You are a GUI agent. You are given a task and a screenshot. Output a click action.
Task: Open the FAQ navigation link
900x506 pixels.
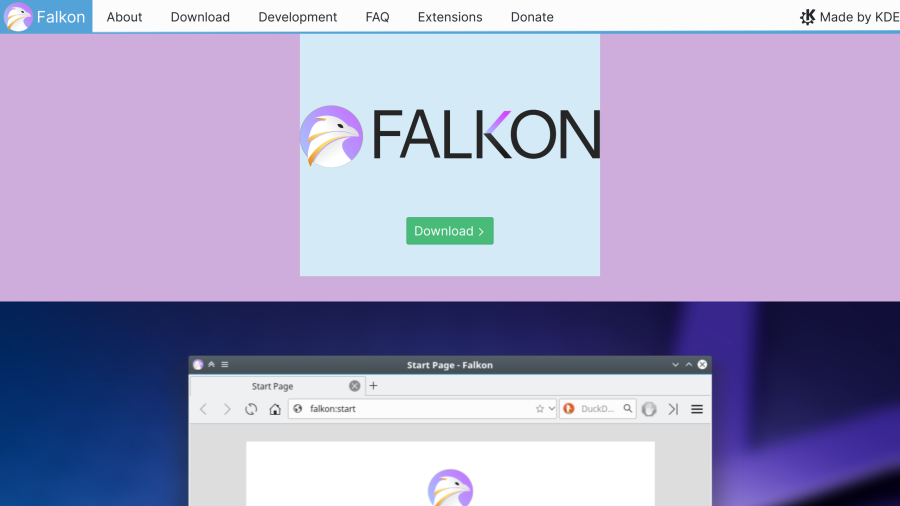coord(377,17)
